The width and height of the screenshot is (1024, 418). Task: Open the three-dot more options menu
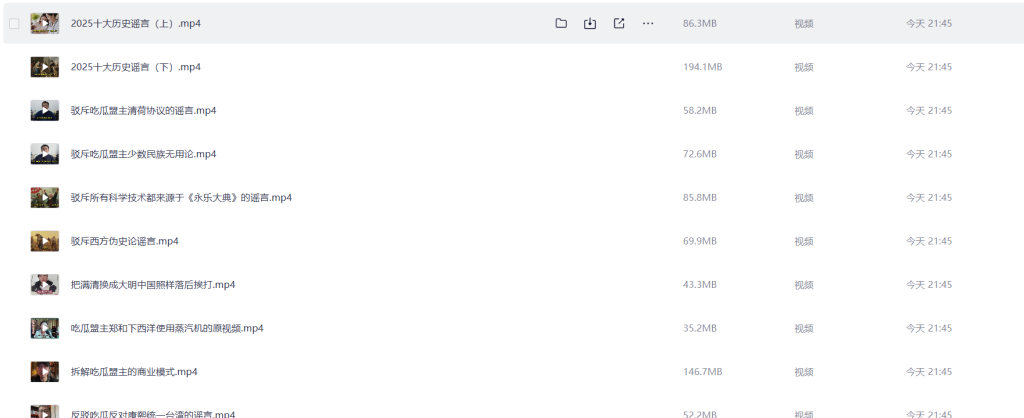coord(648,23)
